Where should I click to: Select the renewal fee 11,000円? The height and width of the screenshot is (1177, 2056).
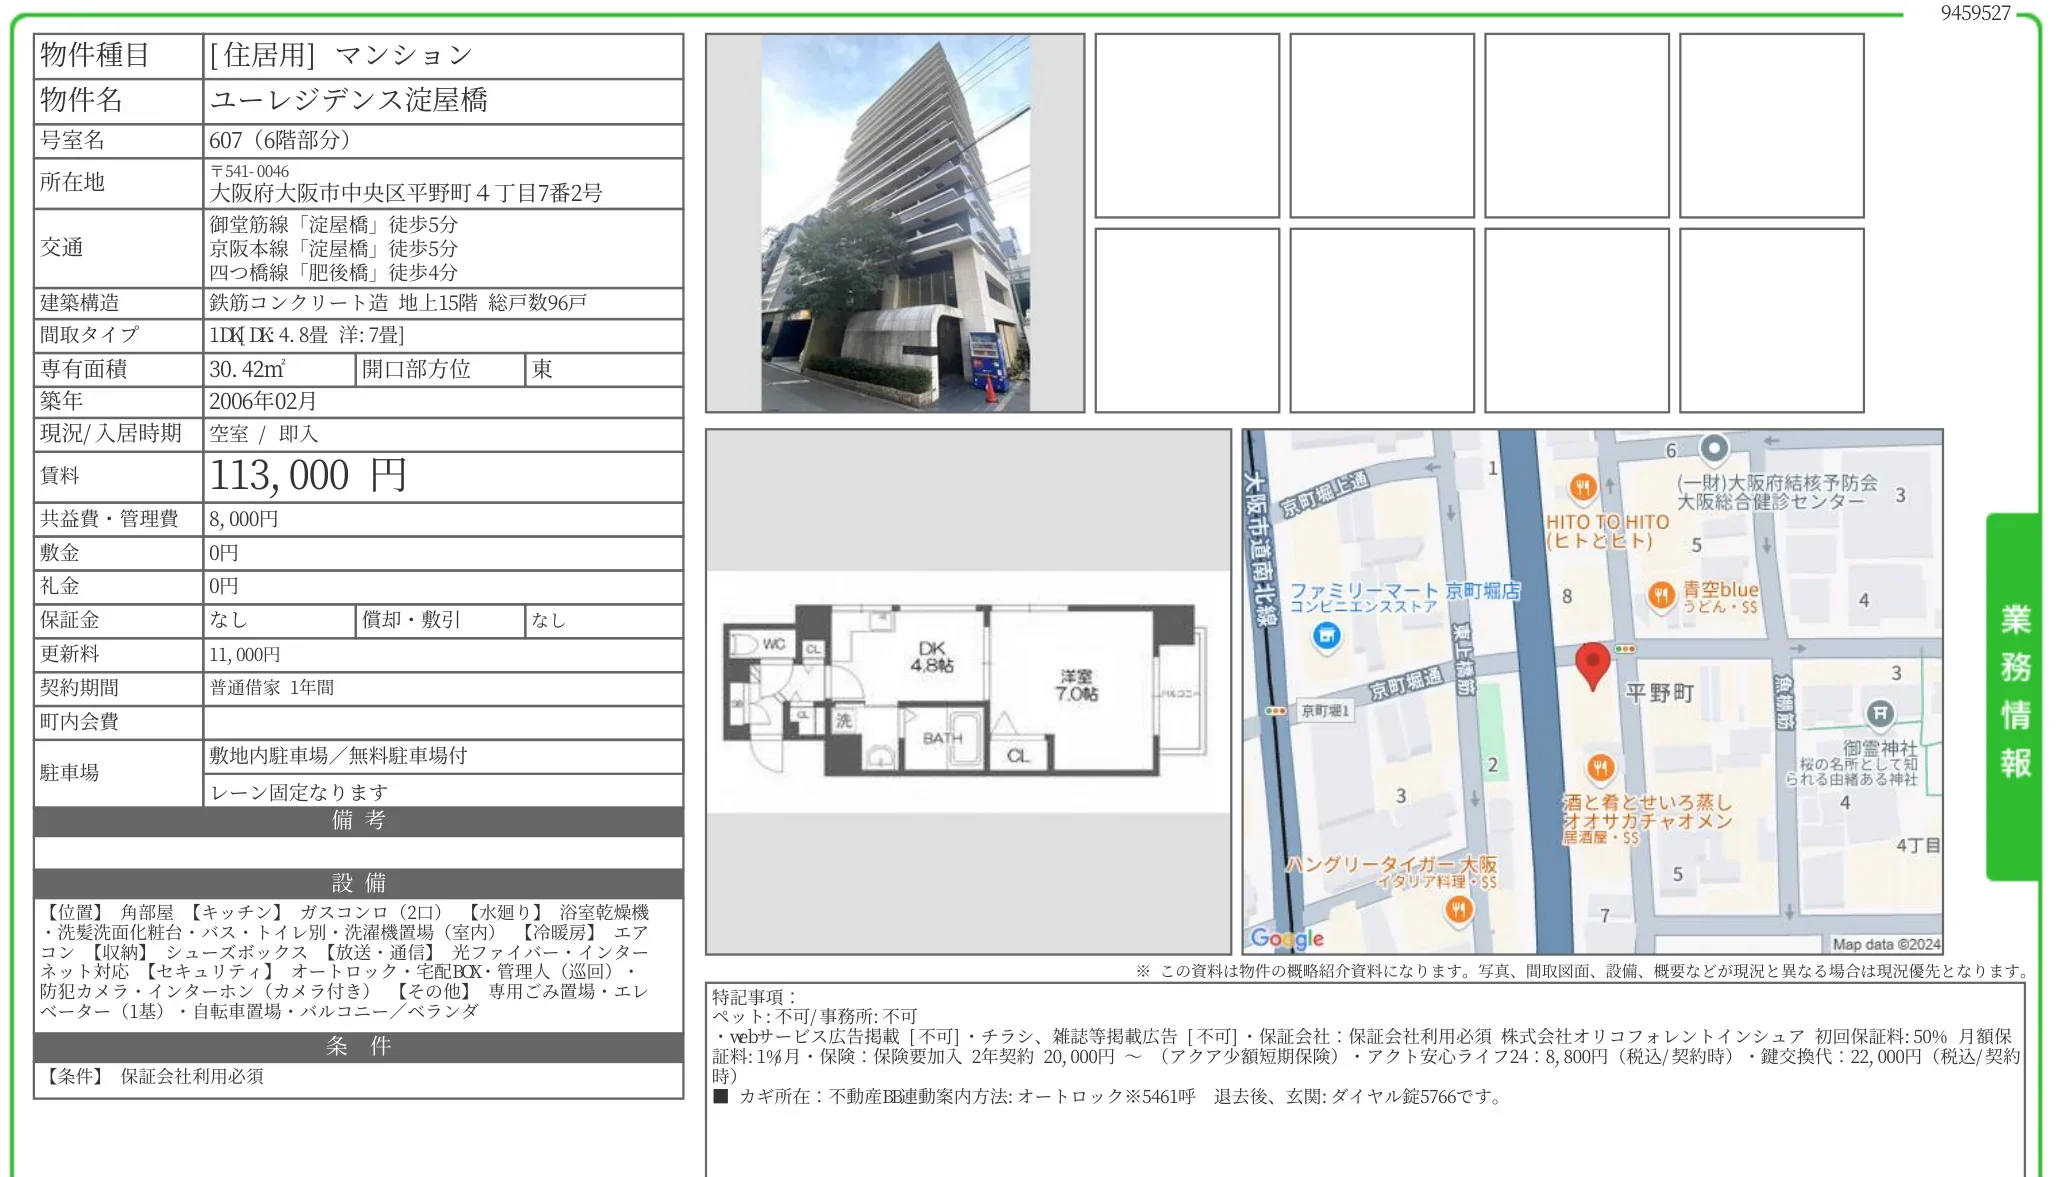245,654
